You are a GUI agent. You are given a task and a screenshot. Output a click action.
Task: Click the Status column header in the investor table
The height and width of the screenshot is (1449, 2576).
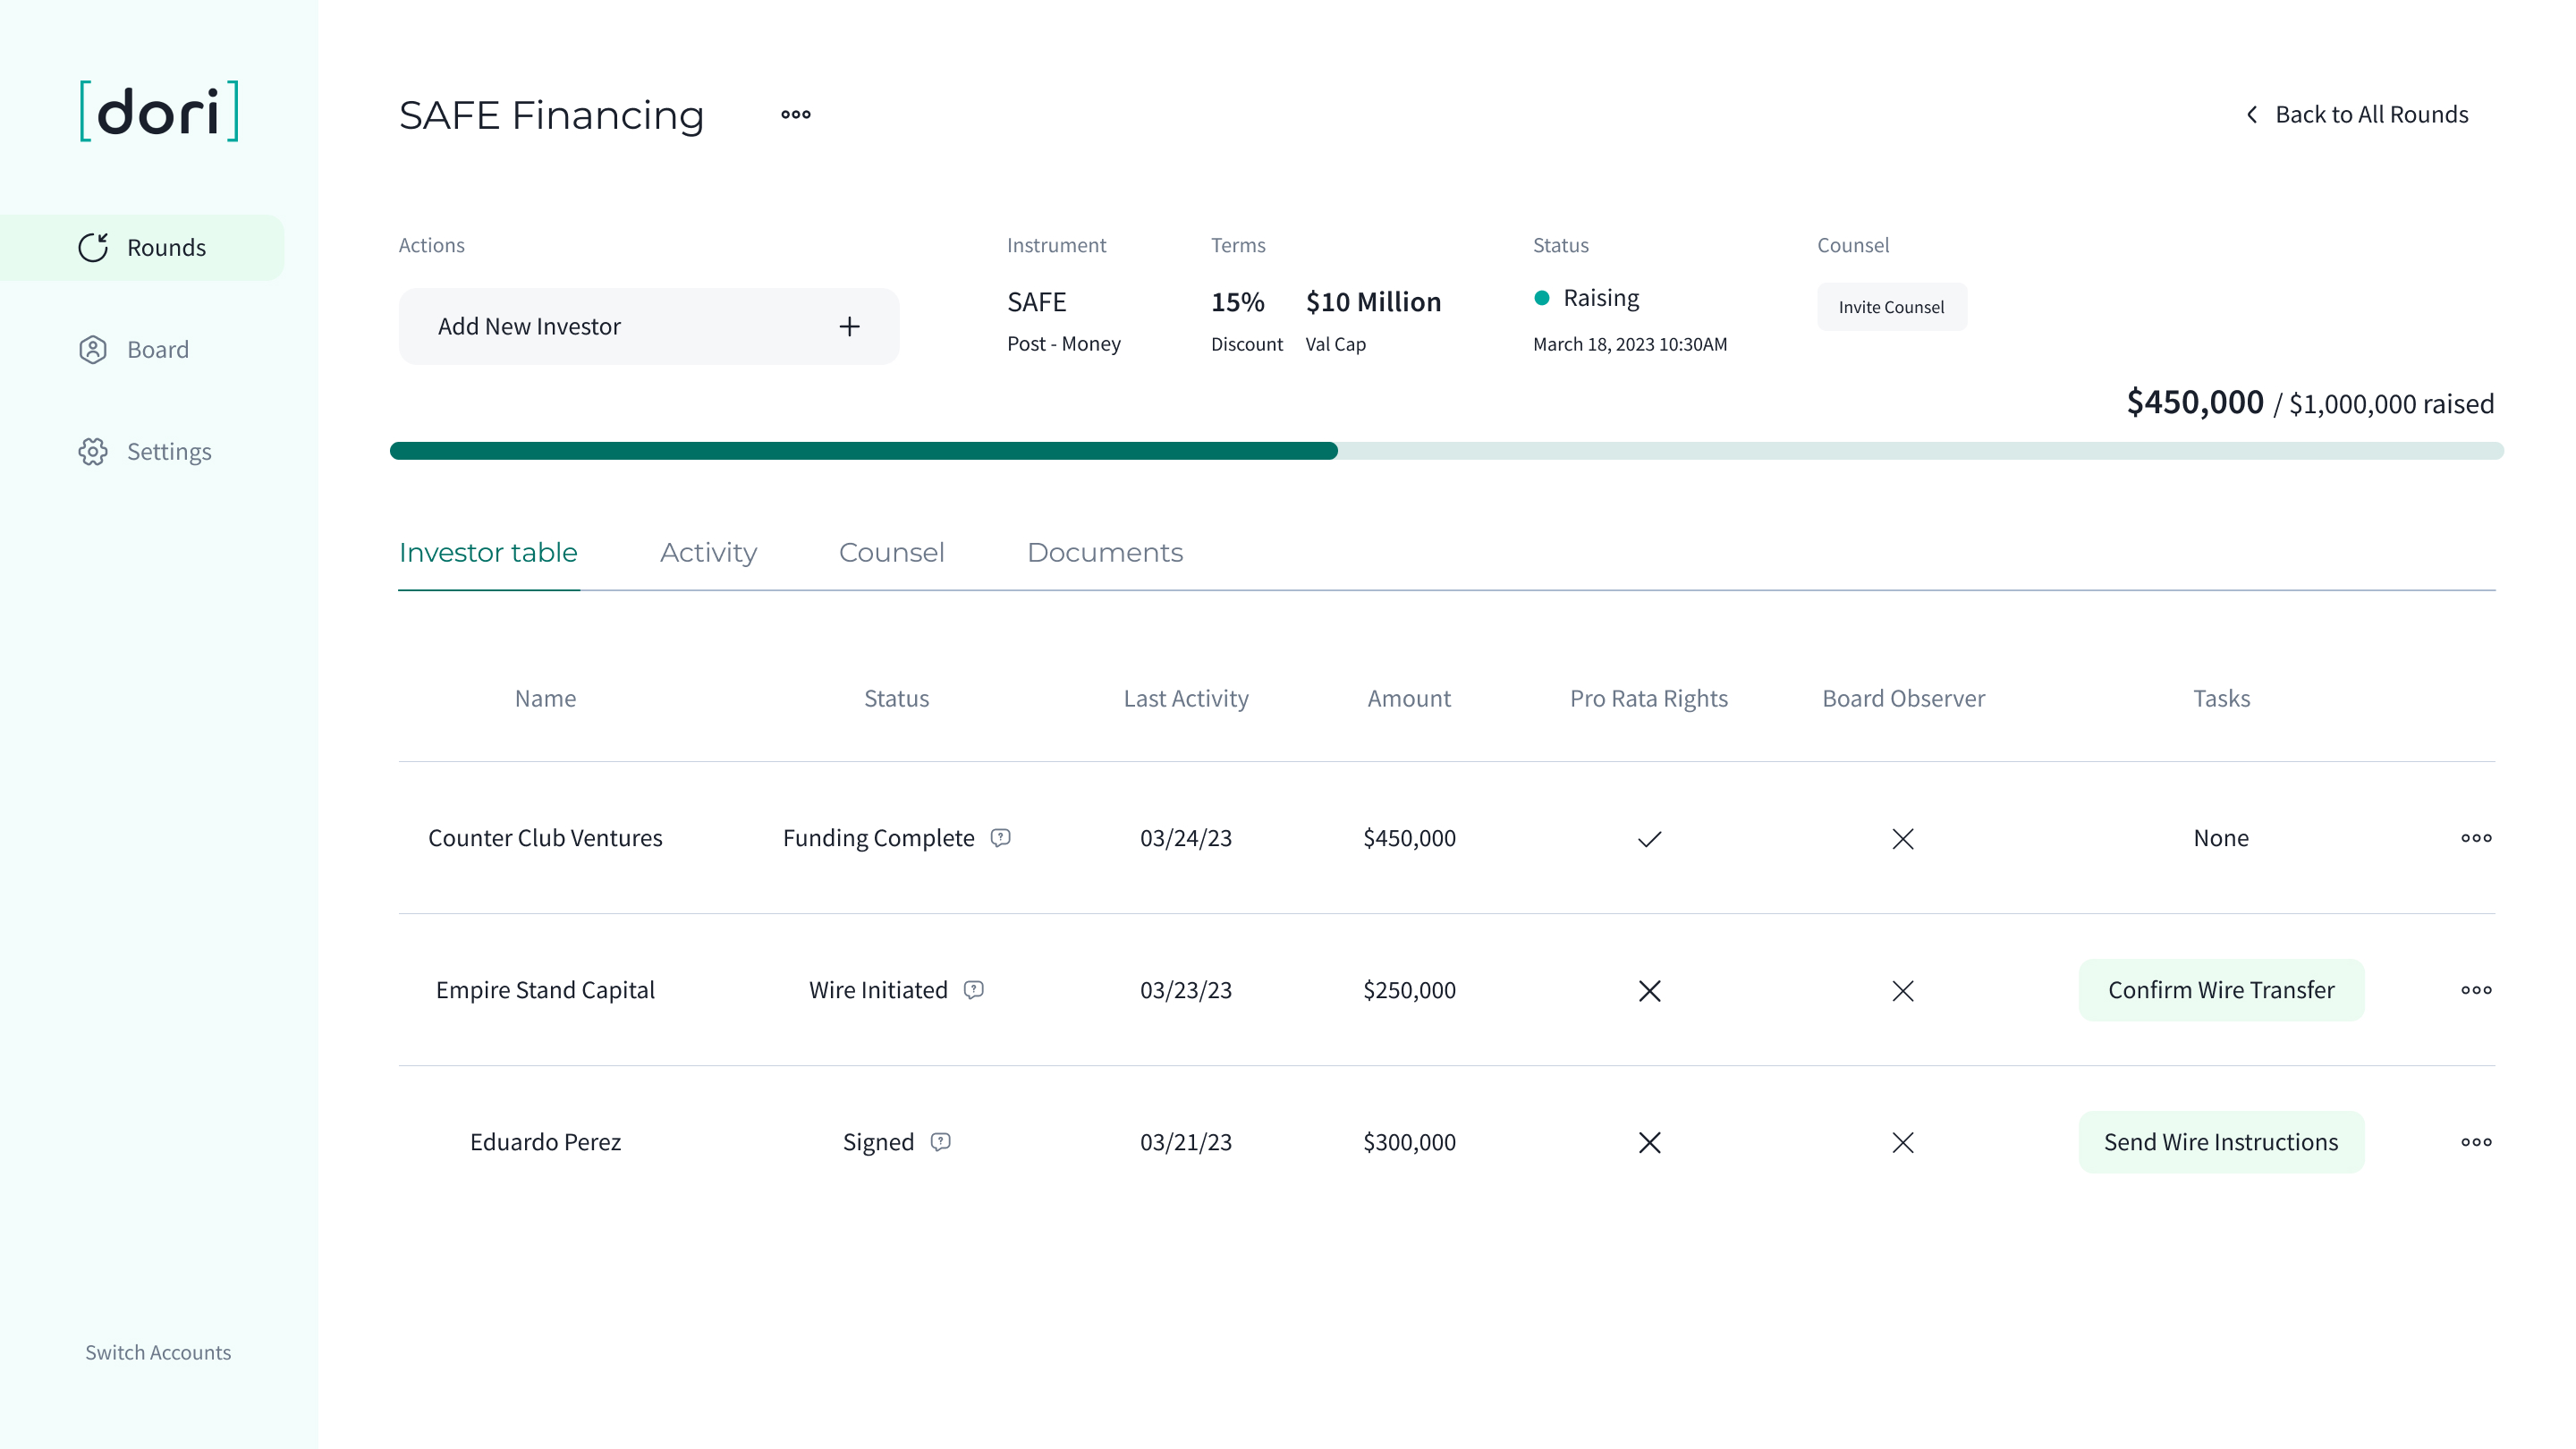point(896,698)
